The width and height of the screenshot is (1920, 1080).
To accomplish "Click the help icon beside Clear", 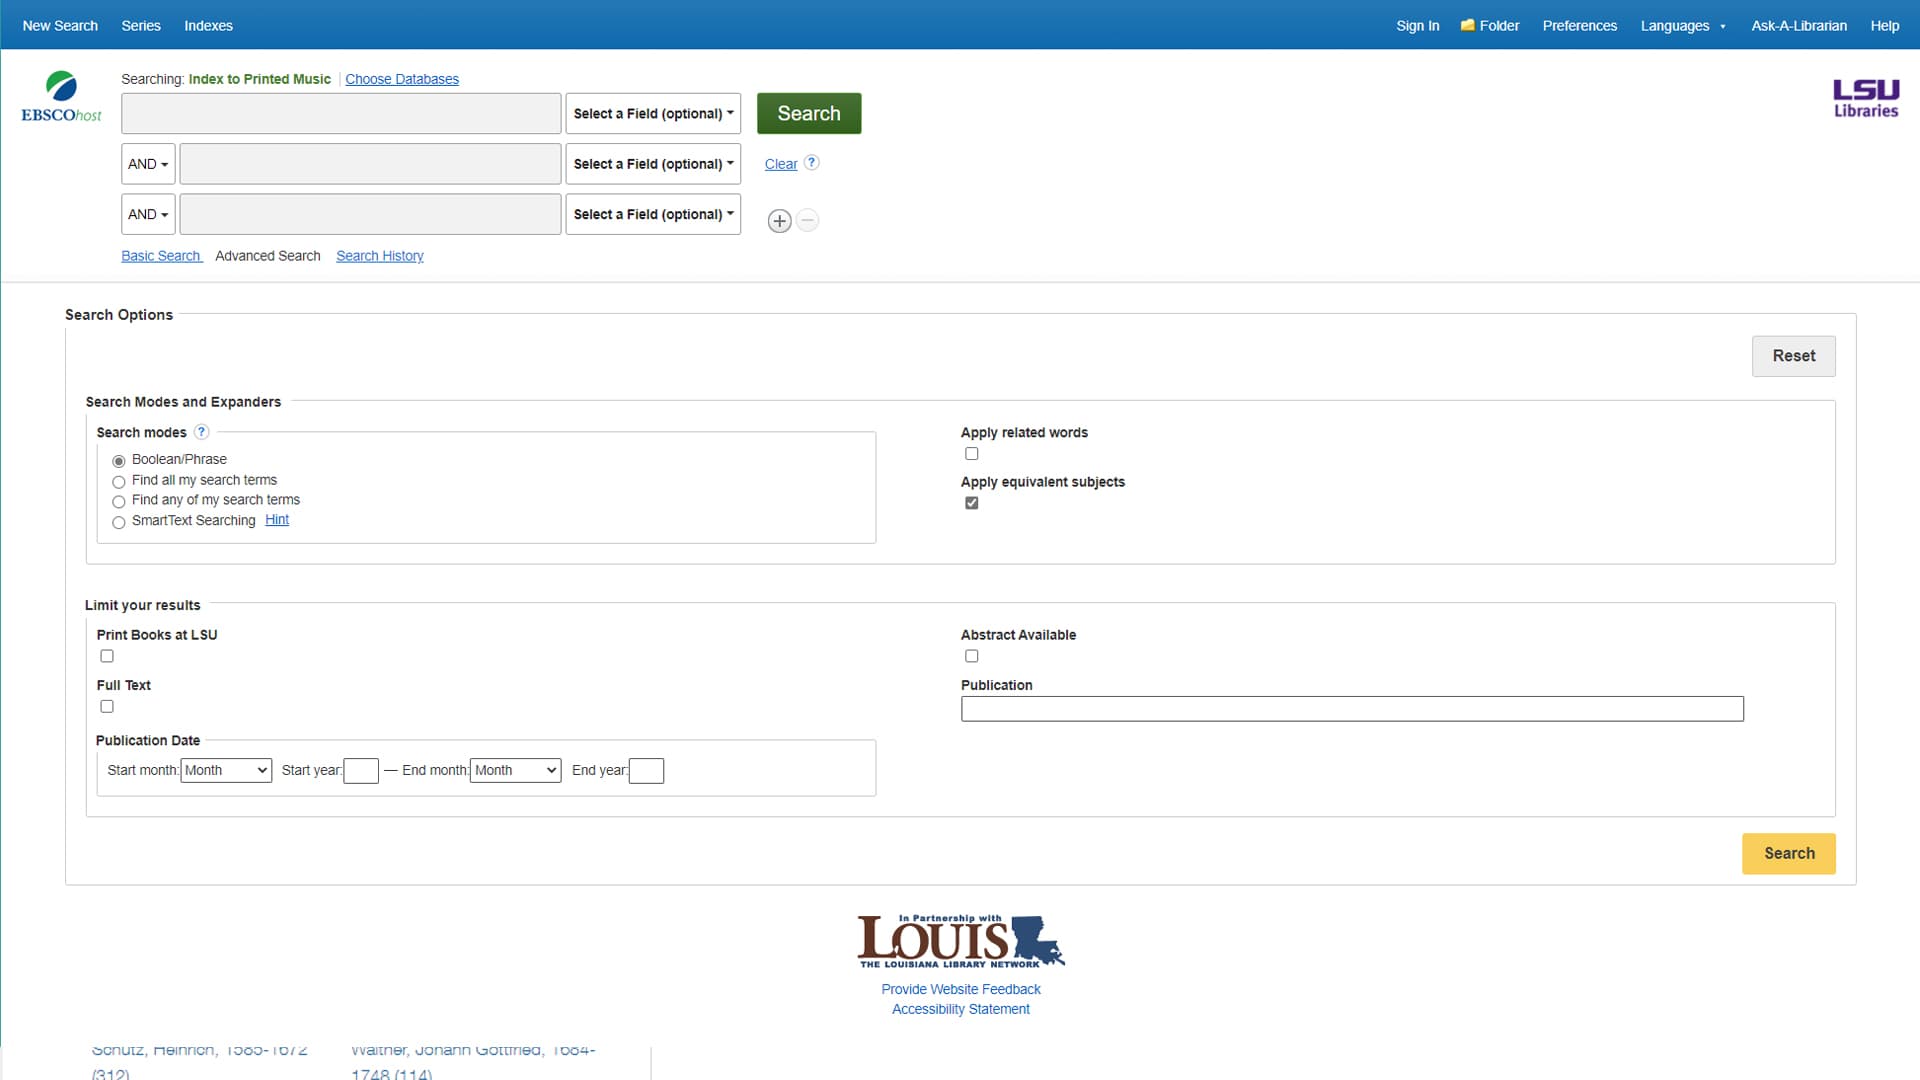I will click(812, 162).
